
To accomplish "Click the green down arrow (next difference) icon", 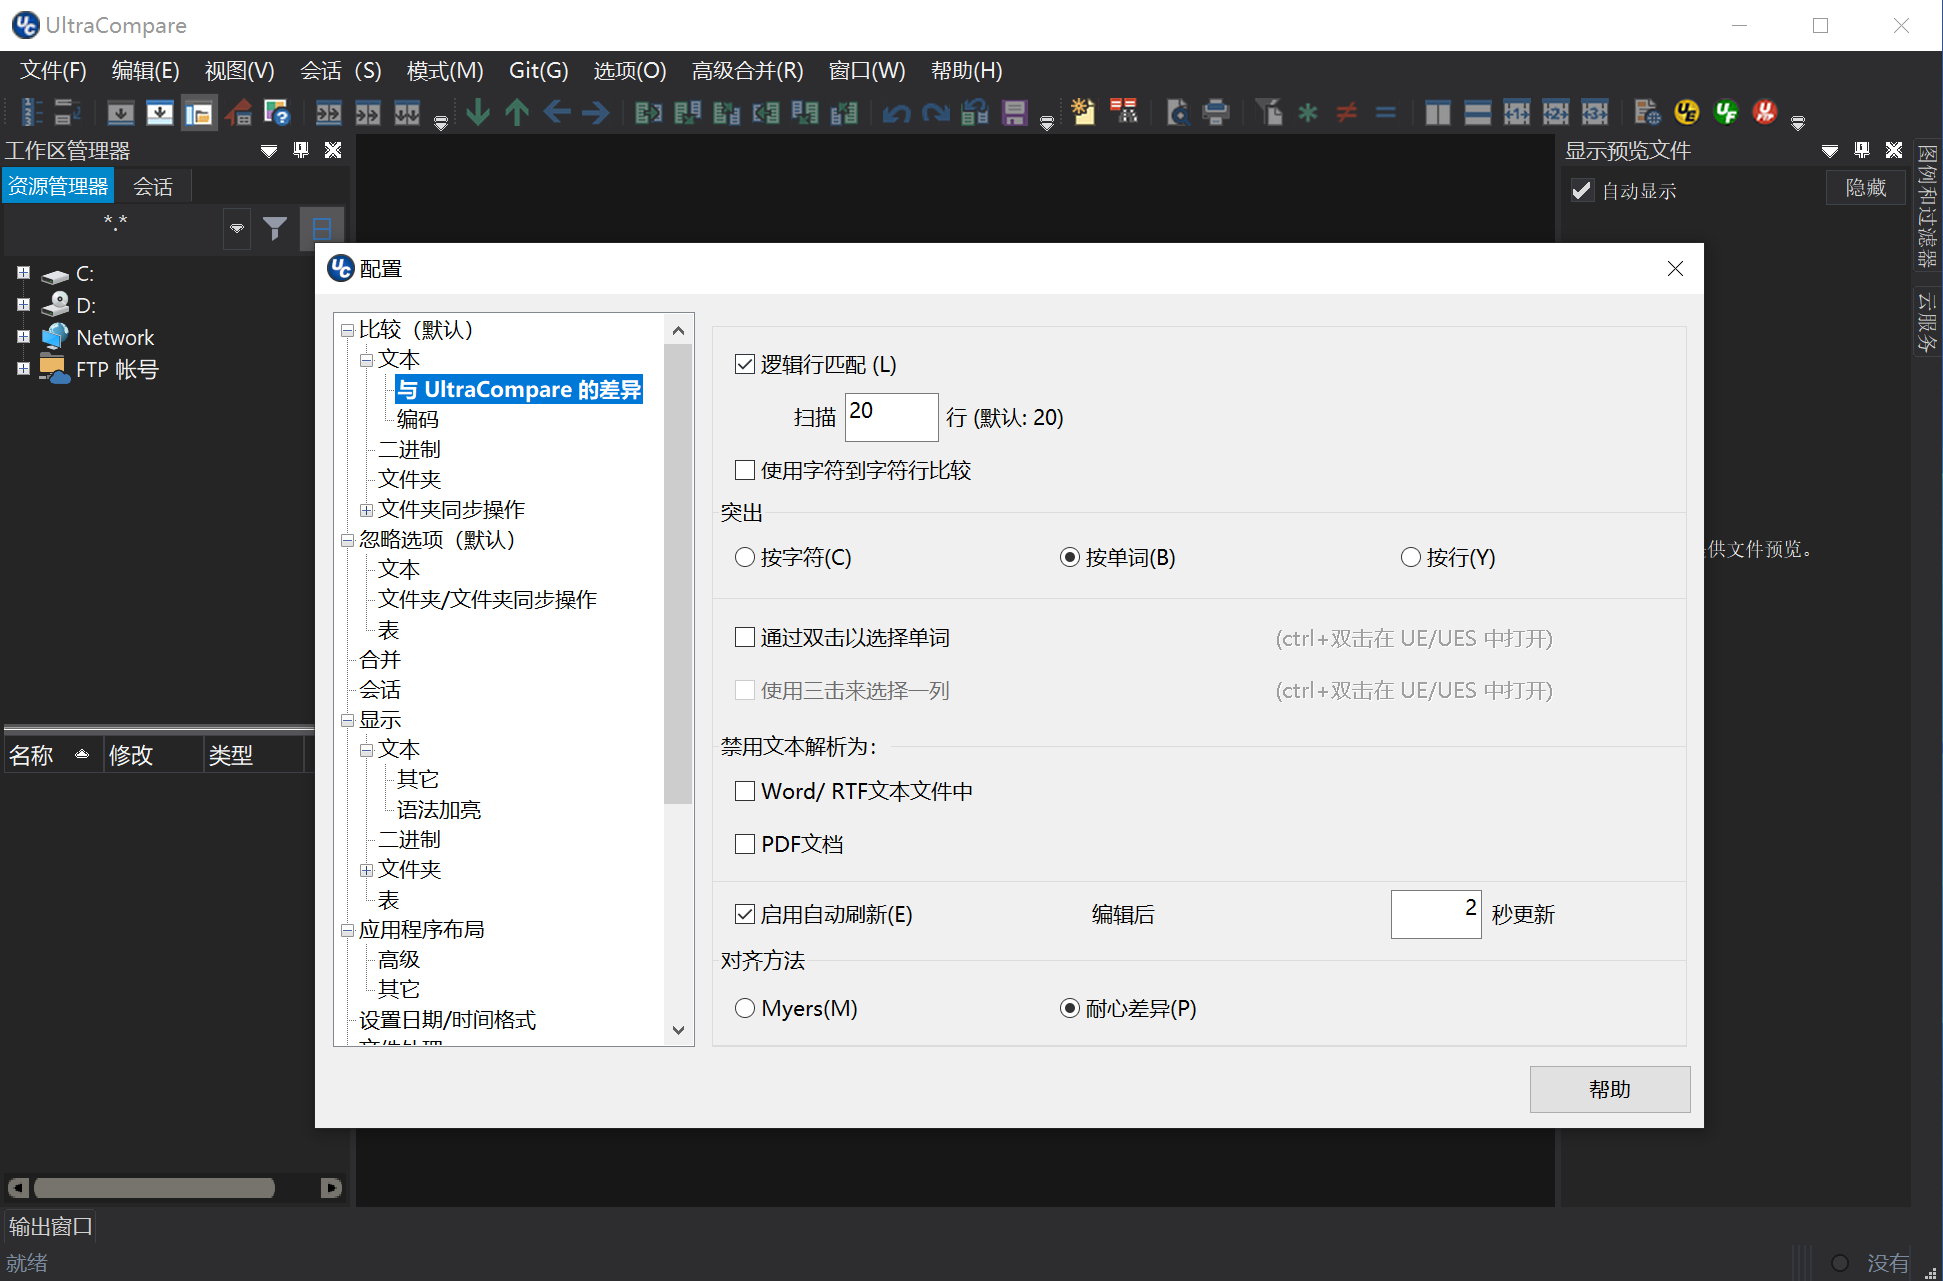I will point(478,112).
